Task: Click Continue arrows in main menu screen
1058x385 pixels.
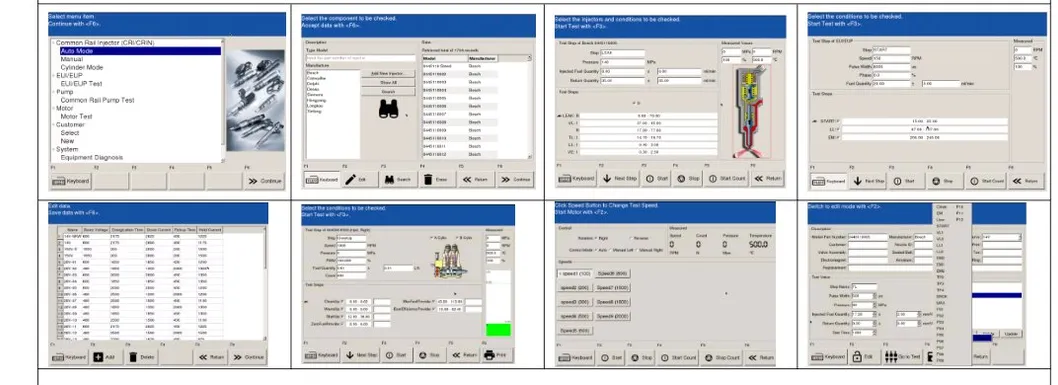Action: [x=264, y=181]
